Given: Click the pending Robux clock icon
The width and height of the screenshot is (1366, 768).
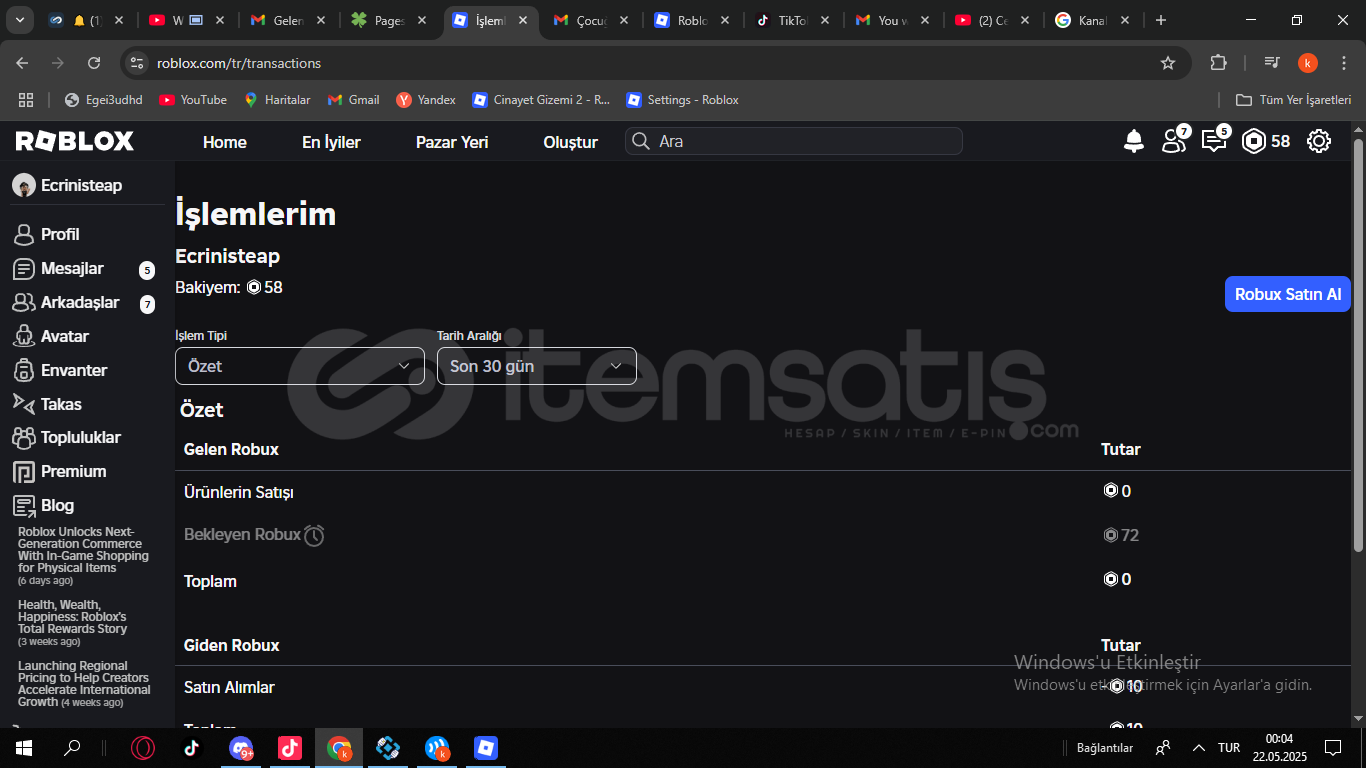Looking at the screenshot, I should click(314, 535).
